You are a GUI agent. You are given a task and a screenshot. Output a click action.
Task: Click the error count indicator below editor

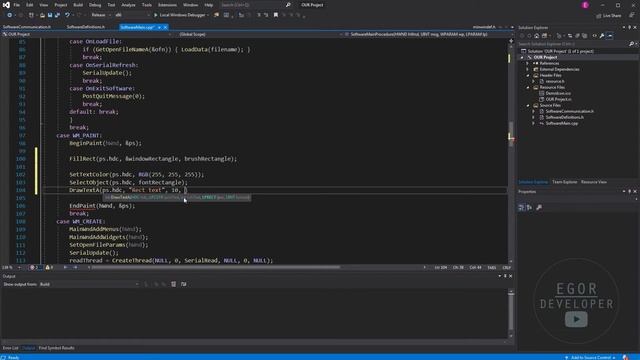(x=34, y=267)
